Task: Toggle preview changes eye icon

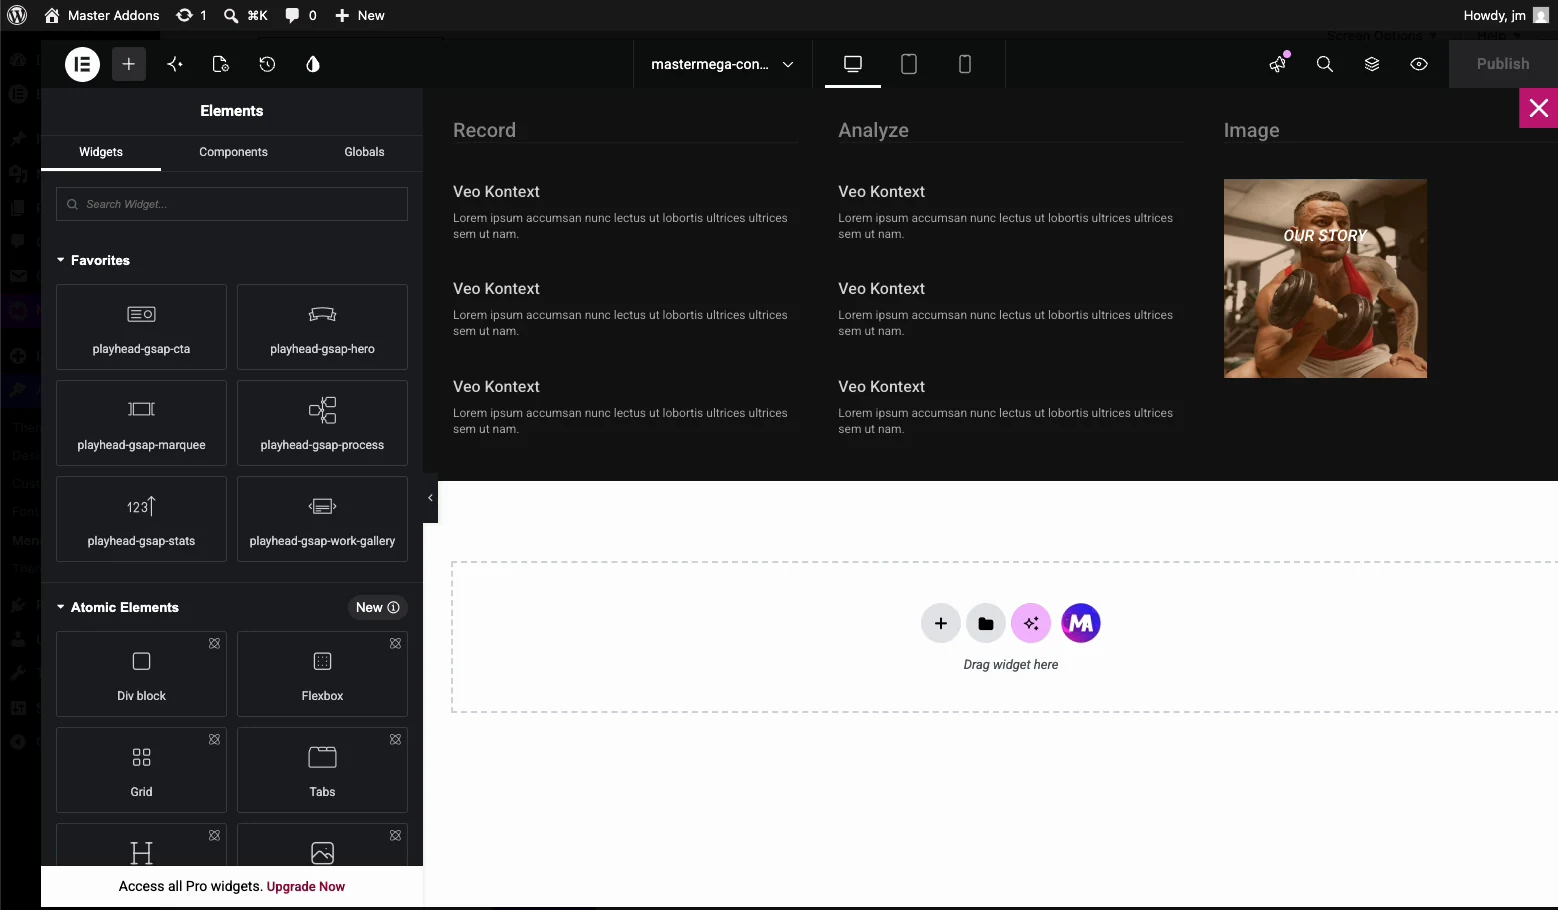Action: tap(1419, 64)
